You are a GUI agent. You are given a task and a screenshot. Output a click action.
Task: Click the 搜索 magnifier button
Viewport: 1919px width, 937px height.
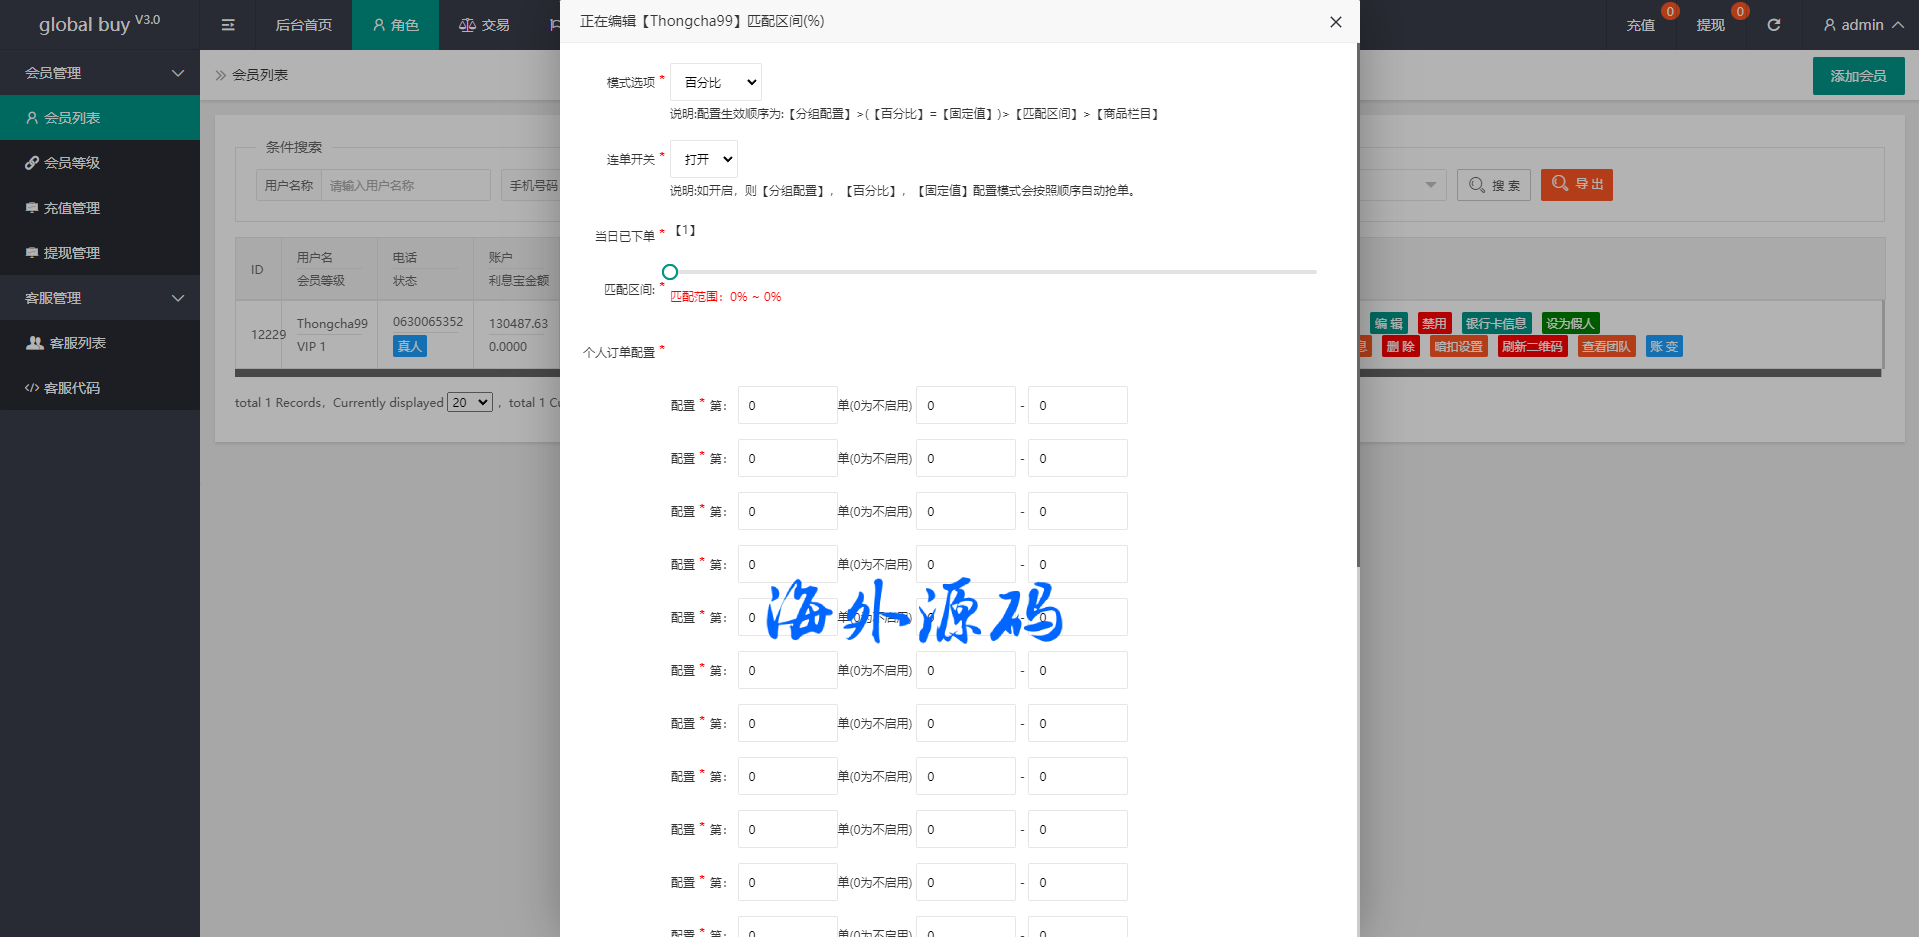tap(1493, 185)
